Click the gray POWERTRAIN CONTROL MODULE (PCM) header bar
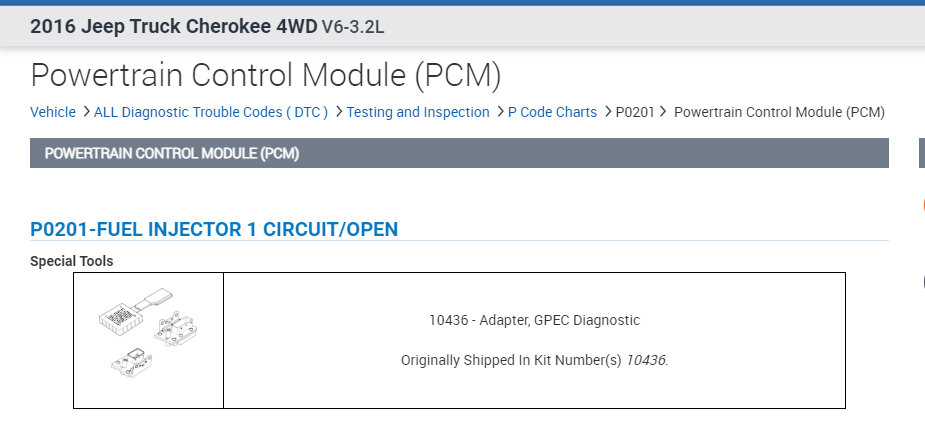The image size is (925, 440). pos(459,153)
